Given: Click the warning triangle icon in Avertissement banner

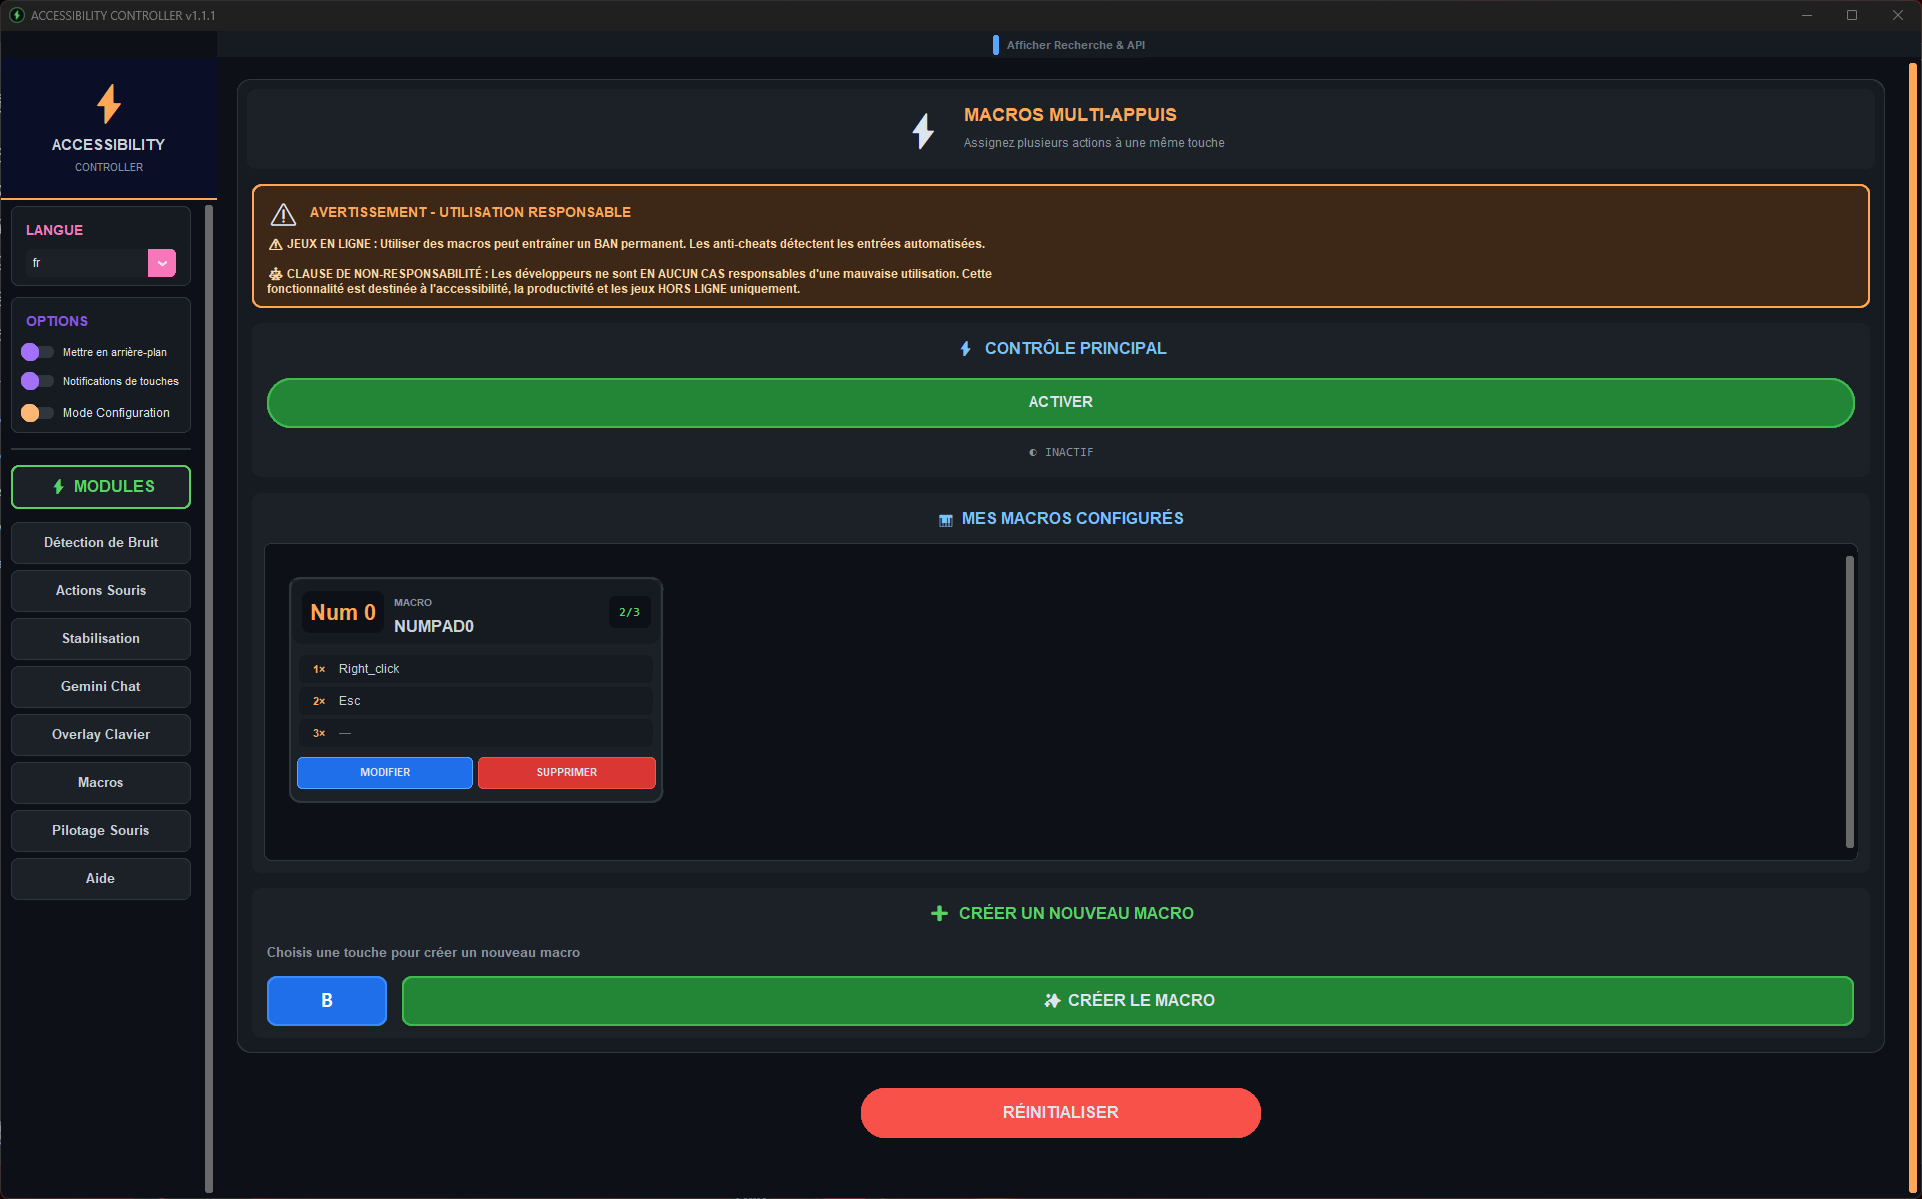Looking at the screenshot, I should tap(283, 214).
